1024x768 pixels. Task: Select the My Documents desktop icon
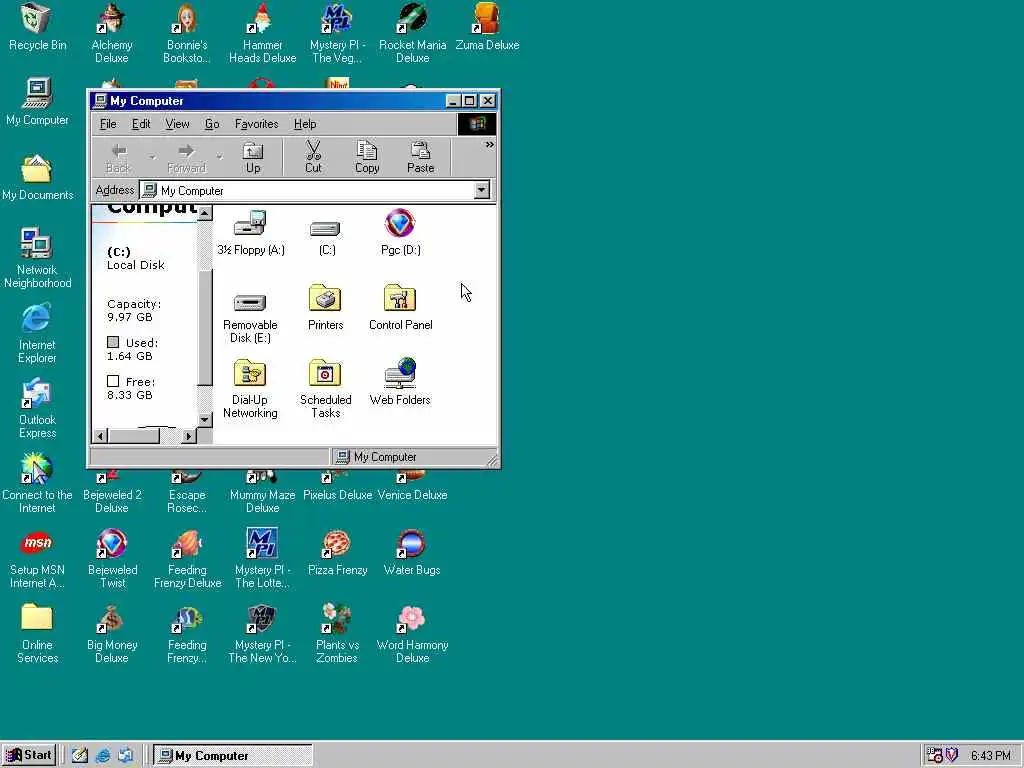pos(37,178)
